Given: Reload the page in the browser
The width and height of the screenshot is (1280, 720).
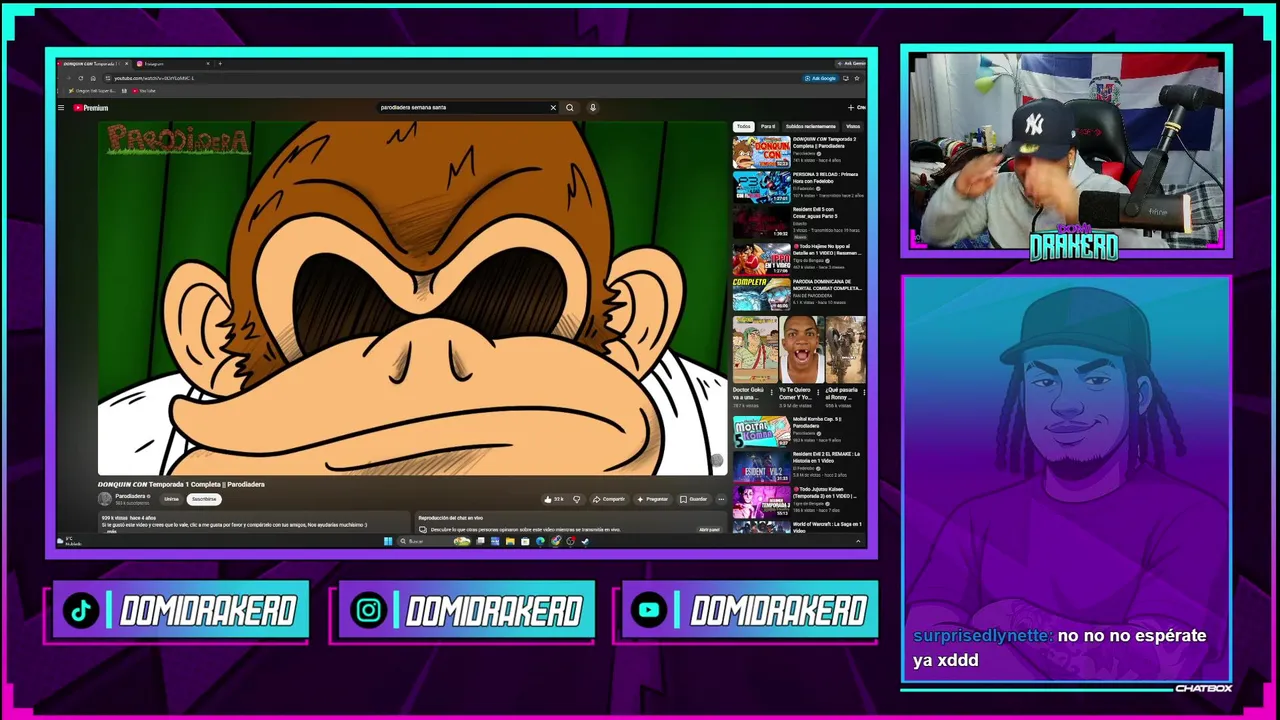Looking at the screenshot, I should [80, 78].
